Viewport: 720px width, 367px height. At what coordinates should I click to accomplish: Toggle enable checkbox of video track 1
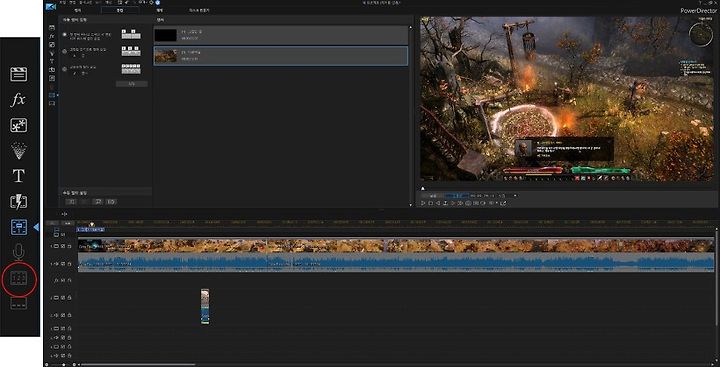(x=63, y=246)
